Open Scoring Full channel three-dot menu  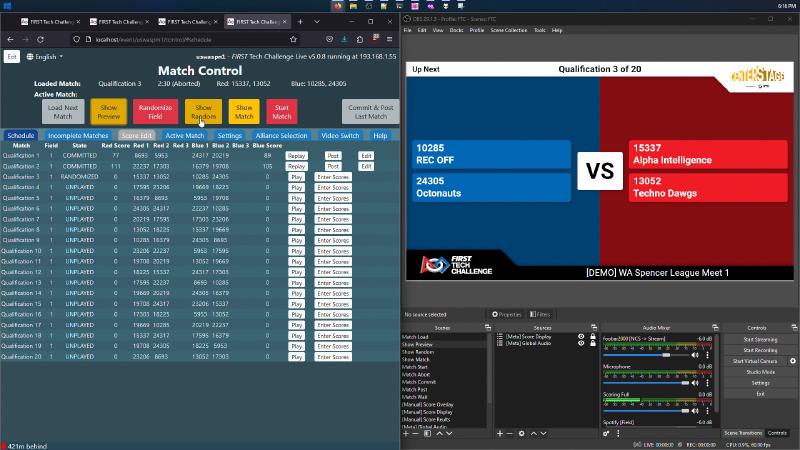coord(707,410)
